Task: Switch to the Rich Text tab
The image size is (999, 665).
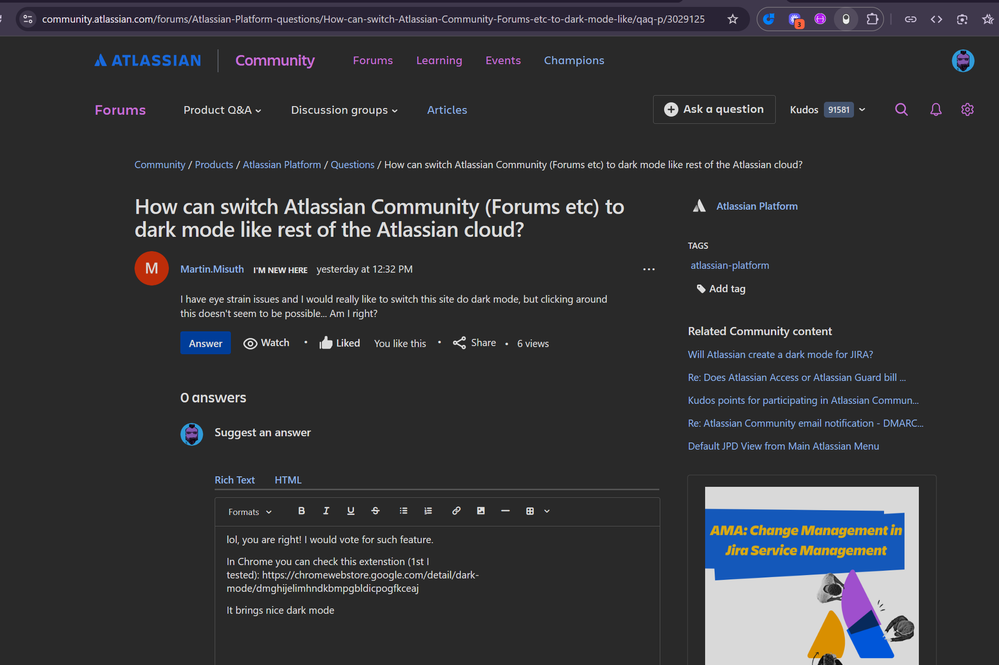Action: coord(234,480)
